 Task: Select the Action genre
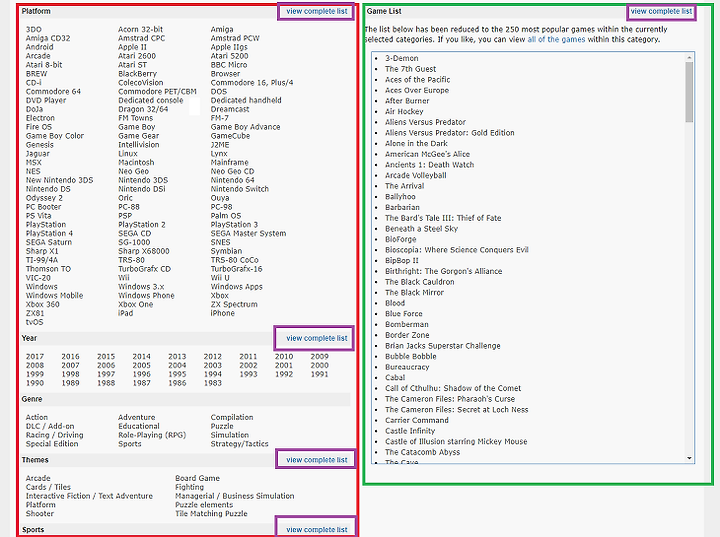coord(37,417)
